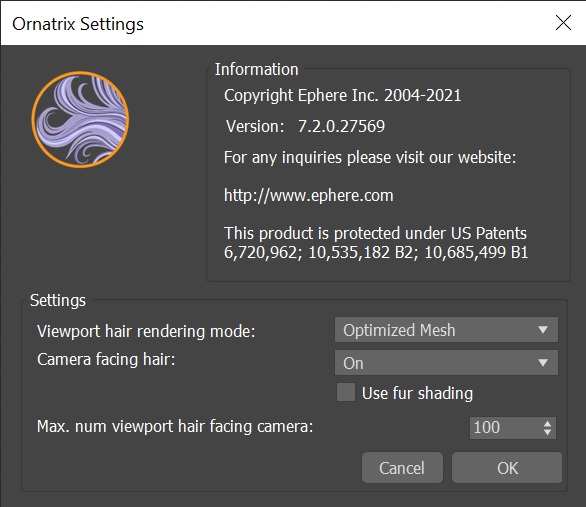The image size is (586, 507).
Task: Click the Camera facing hair label
Action: (106, 359)
